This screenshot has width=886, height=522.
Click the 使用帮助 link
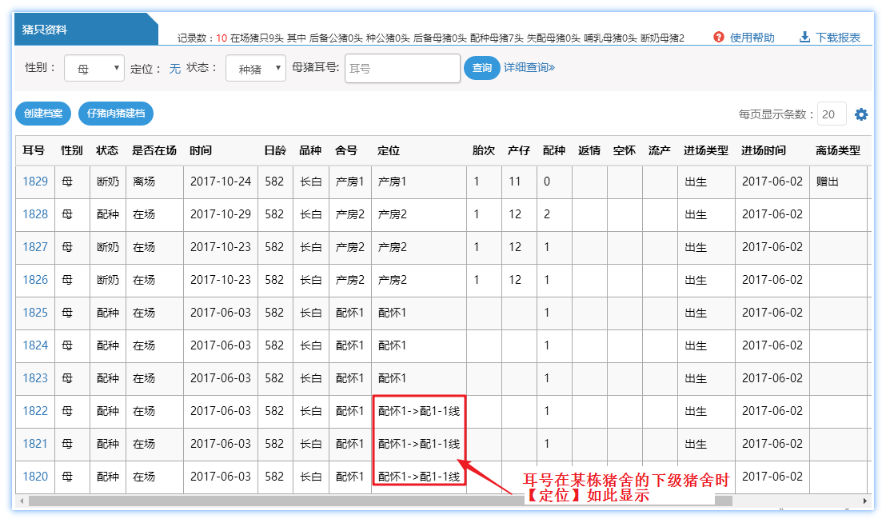pos(751,38)
